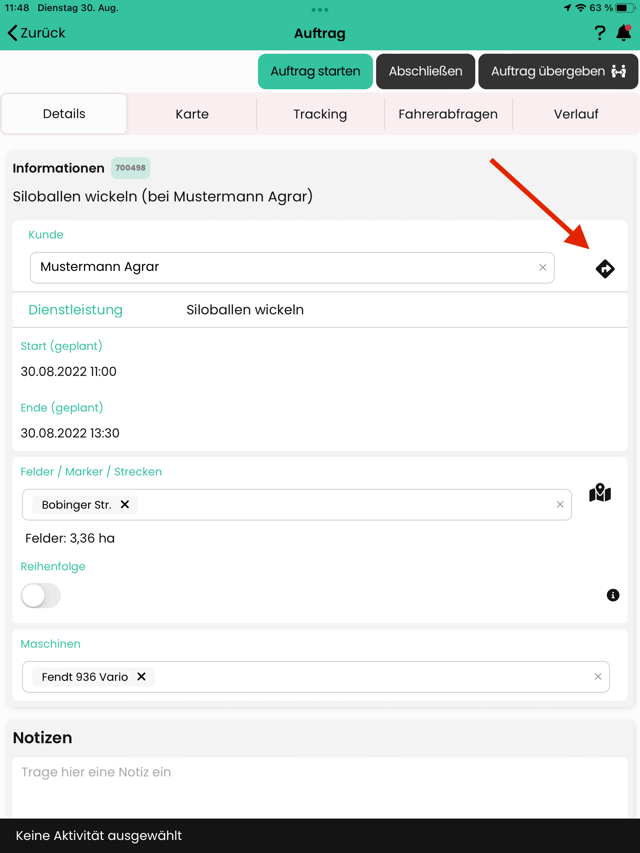This screenshot has height=853, width=640.
Task: Open the Kunde selection field
Action: [292, 268]
